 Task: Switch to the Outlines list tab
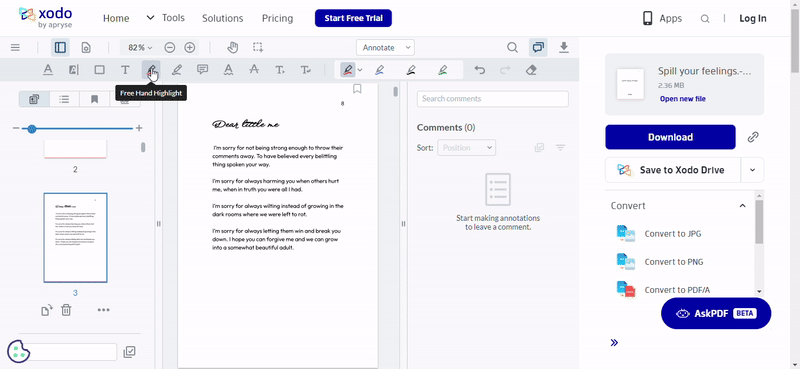tap(64, 99)
